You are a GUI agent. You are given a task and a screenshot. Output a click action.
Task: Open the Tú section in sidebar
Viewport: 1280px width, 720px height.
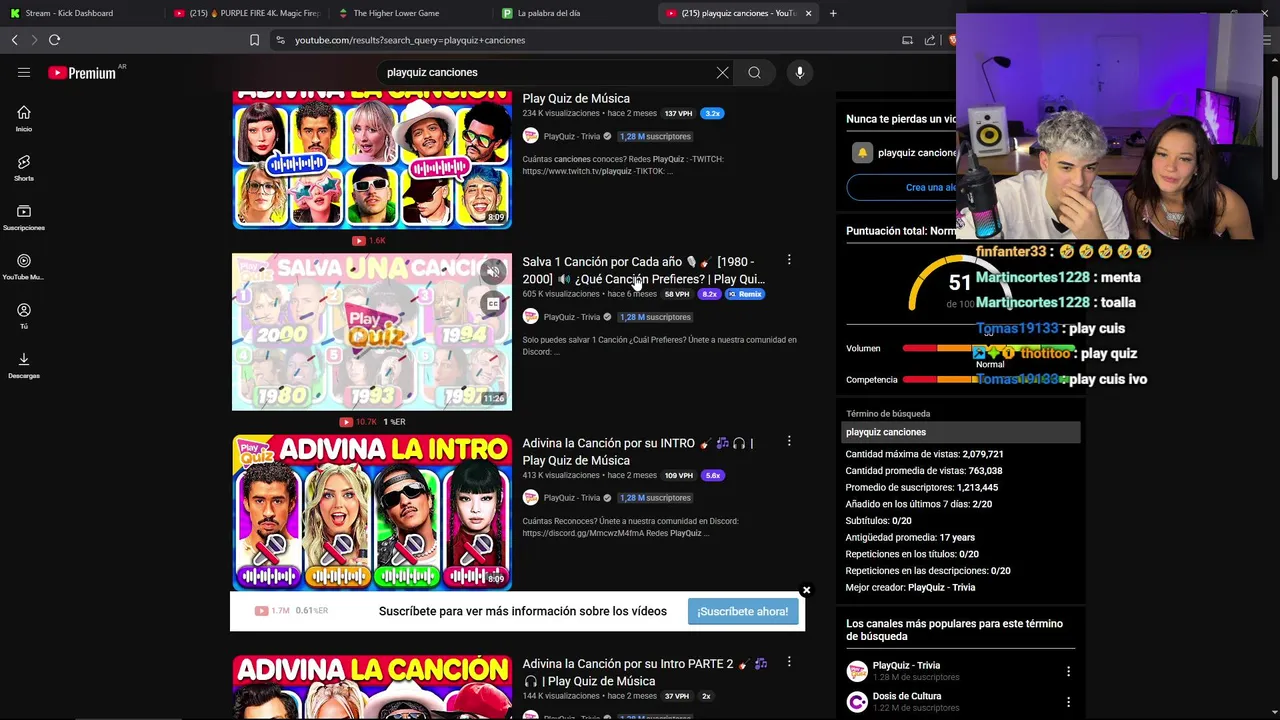[24, 316]
